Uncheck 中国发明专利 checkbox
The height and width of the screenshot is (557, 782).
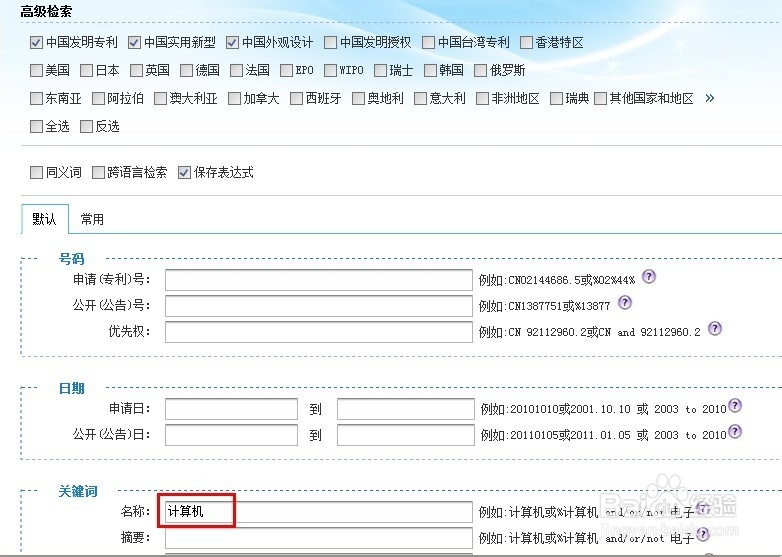(36, 42)
